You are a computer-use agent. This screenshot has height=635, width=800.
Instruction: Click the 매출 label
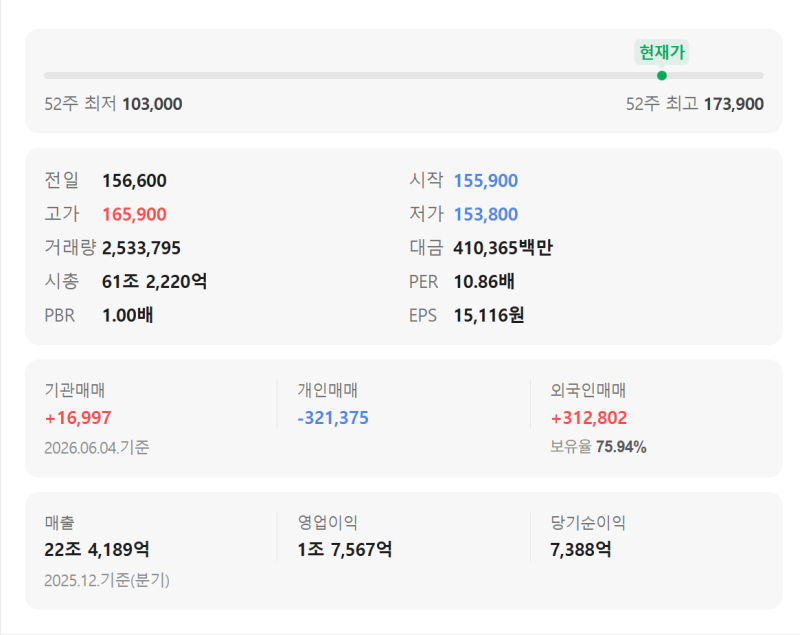click(x=59, y=522)
